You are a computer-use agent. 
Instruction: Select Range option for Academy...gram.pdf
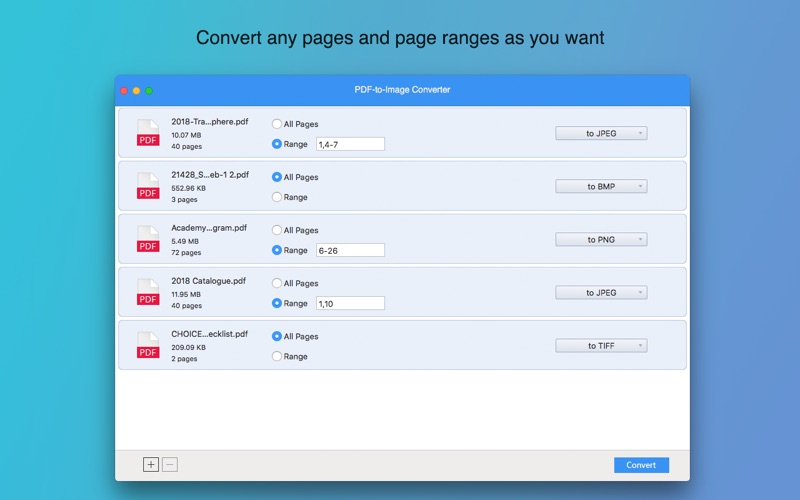[277, 250]
